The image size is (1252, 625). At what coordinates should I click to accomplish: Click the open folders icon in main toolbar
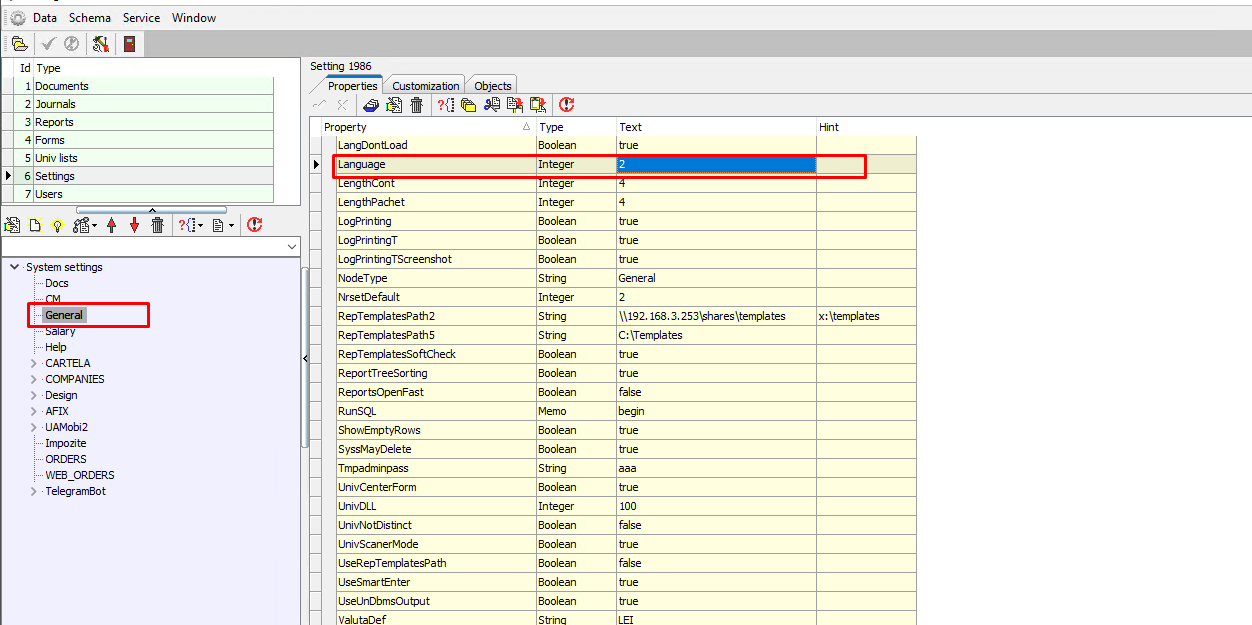click(x=19, y=44)
